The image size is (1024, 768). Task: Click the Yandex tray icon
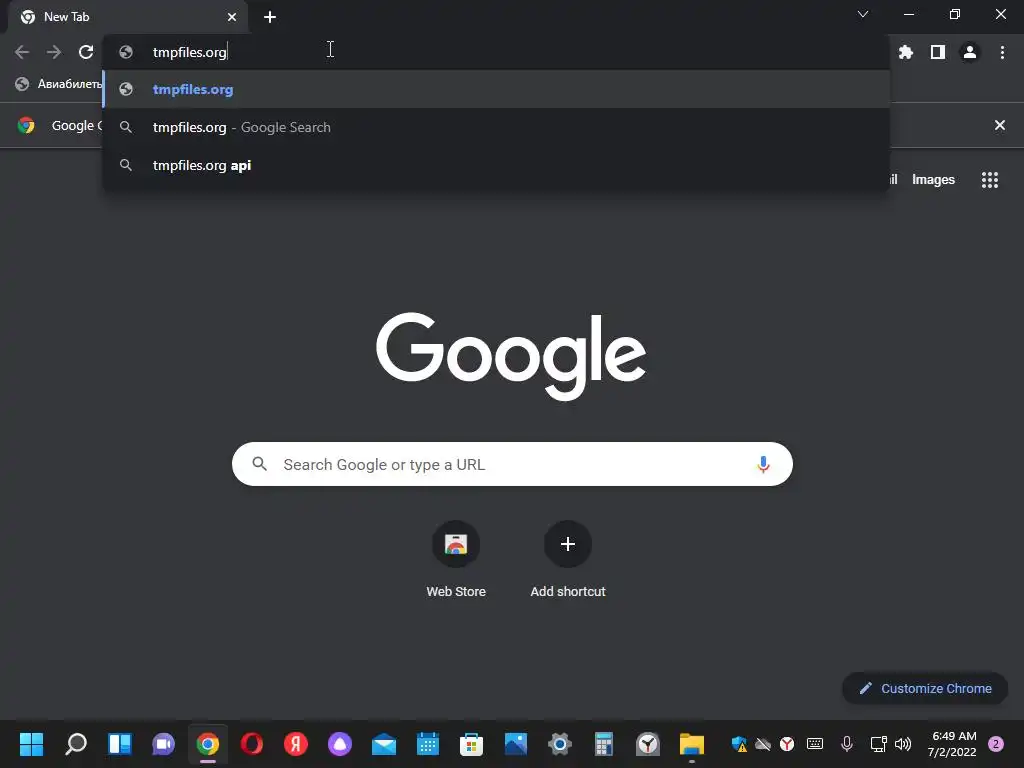tap(787, 744)
